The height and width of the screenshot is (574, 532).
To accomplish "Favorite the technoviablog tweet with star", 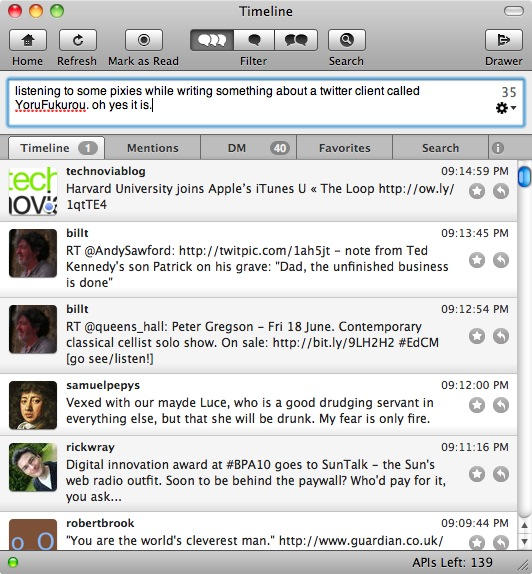I will click(x=477, y=191).
